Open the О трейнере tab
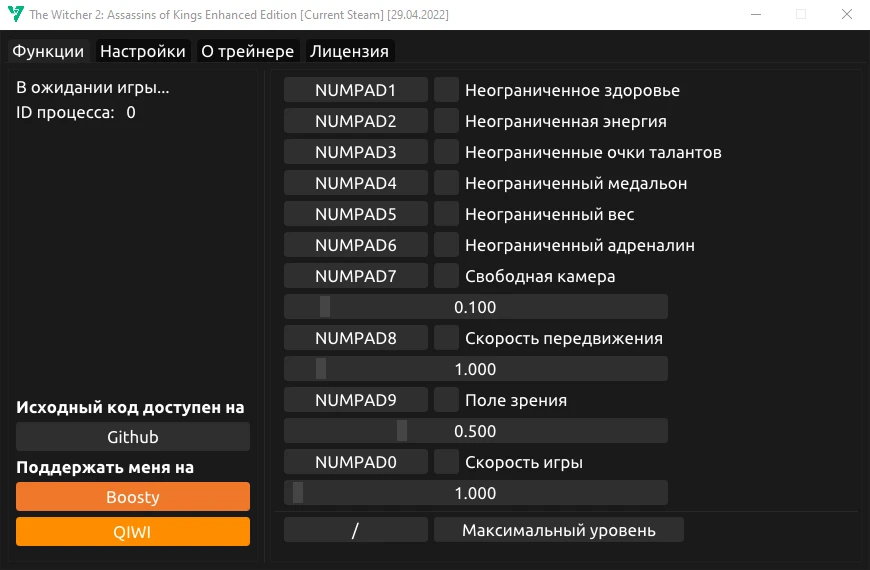The width and height of the screenshot is (870, 570). tap(247, 51)
